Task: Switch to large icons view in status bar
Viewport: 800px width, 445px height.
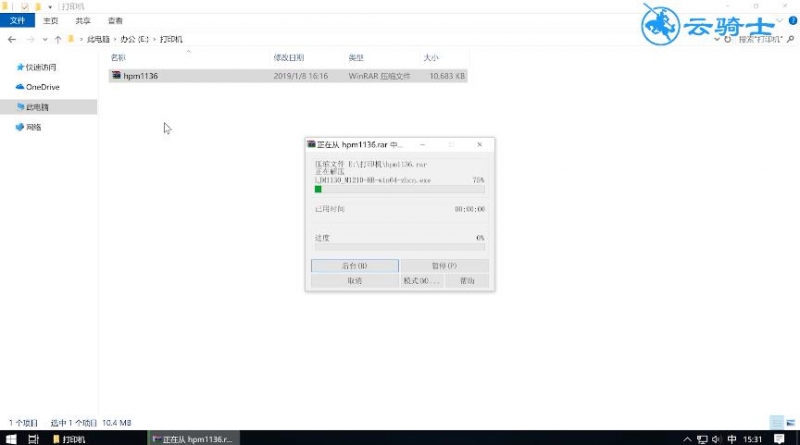Action: click(x=790, y=423)
